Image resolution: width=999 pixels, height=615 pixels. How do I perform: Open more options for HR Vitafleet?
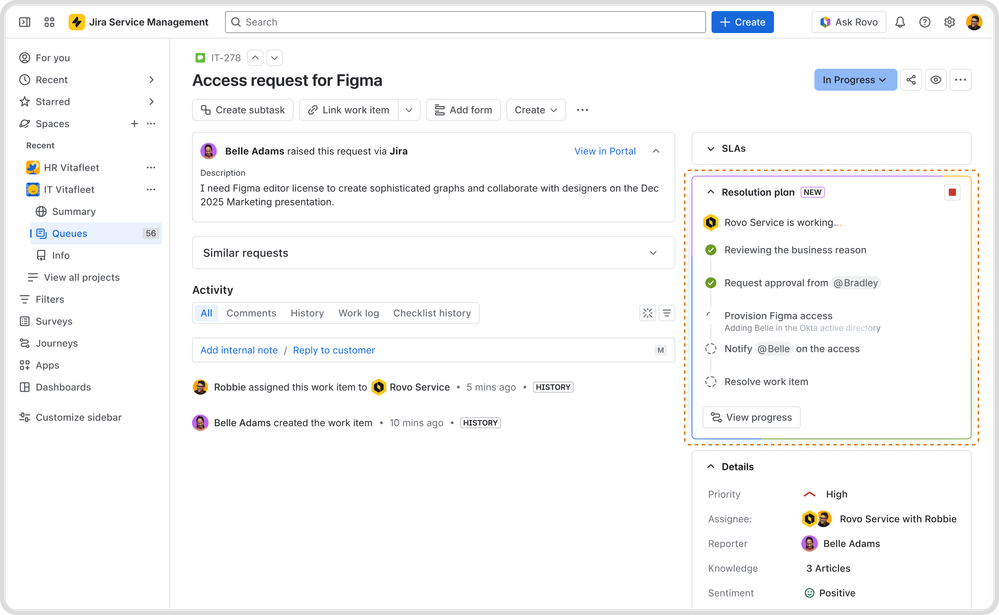point(151,168)
